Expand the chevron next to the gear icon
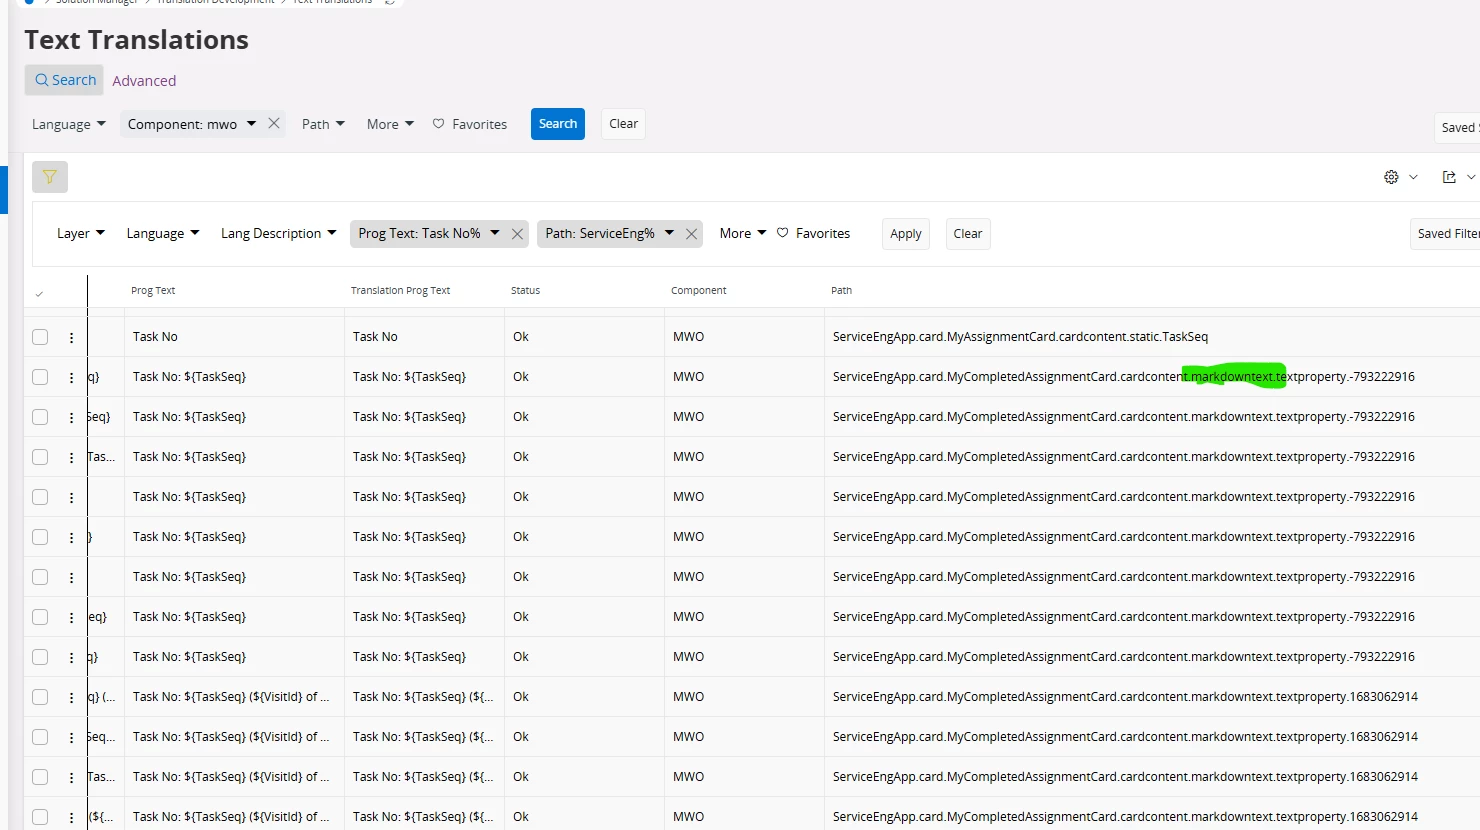The height and width of the screenshot is (830, 1480). [x=1413, y=177]
